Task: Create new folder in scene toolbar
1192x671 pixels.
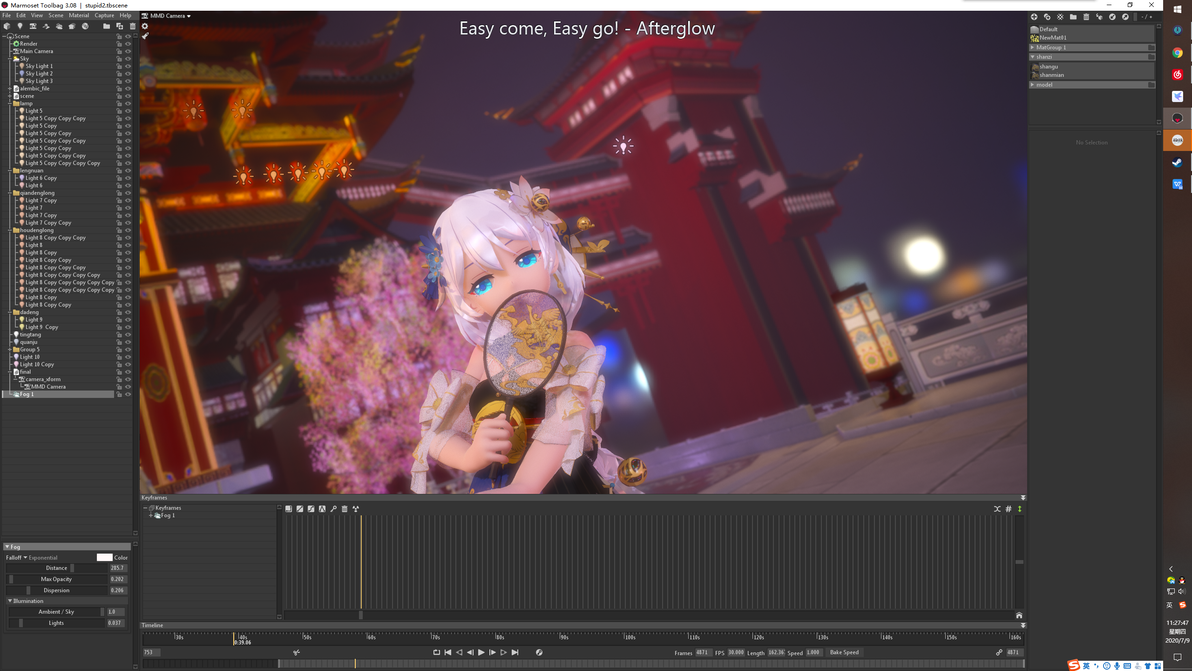Action: (x=106, y=26)
